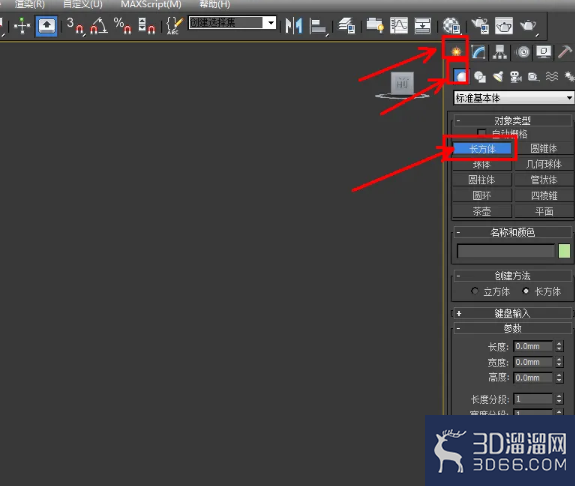
Task: Select the 立方体 radio button
Action: click(475, 291)
